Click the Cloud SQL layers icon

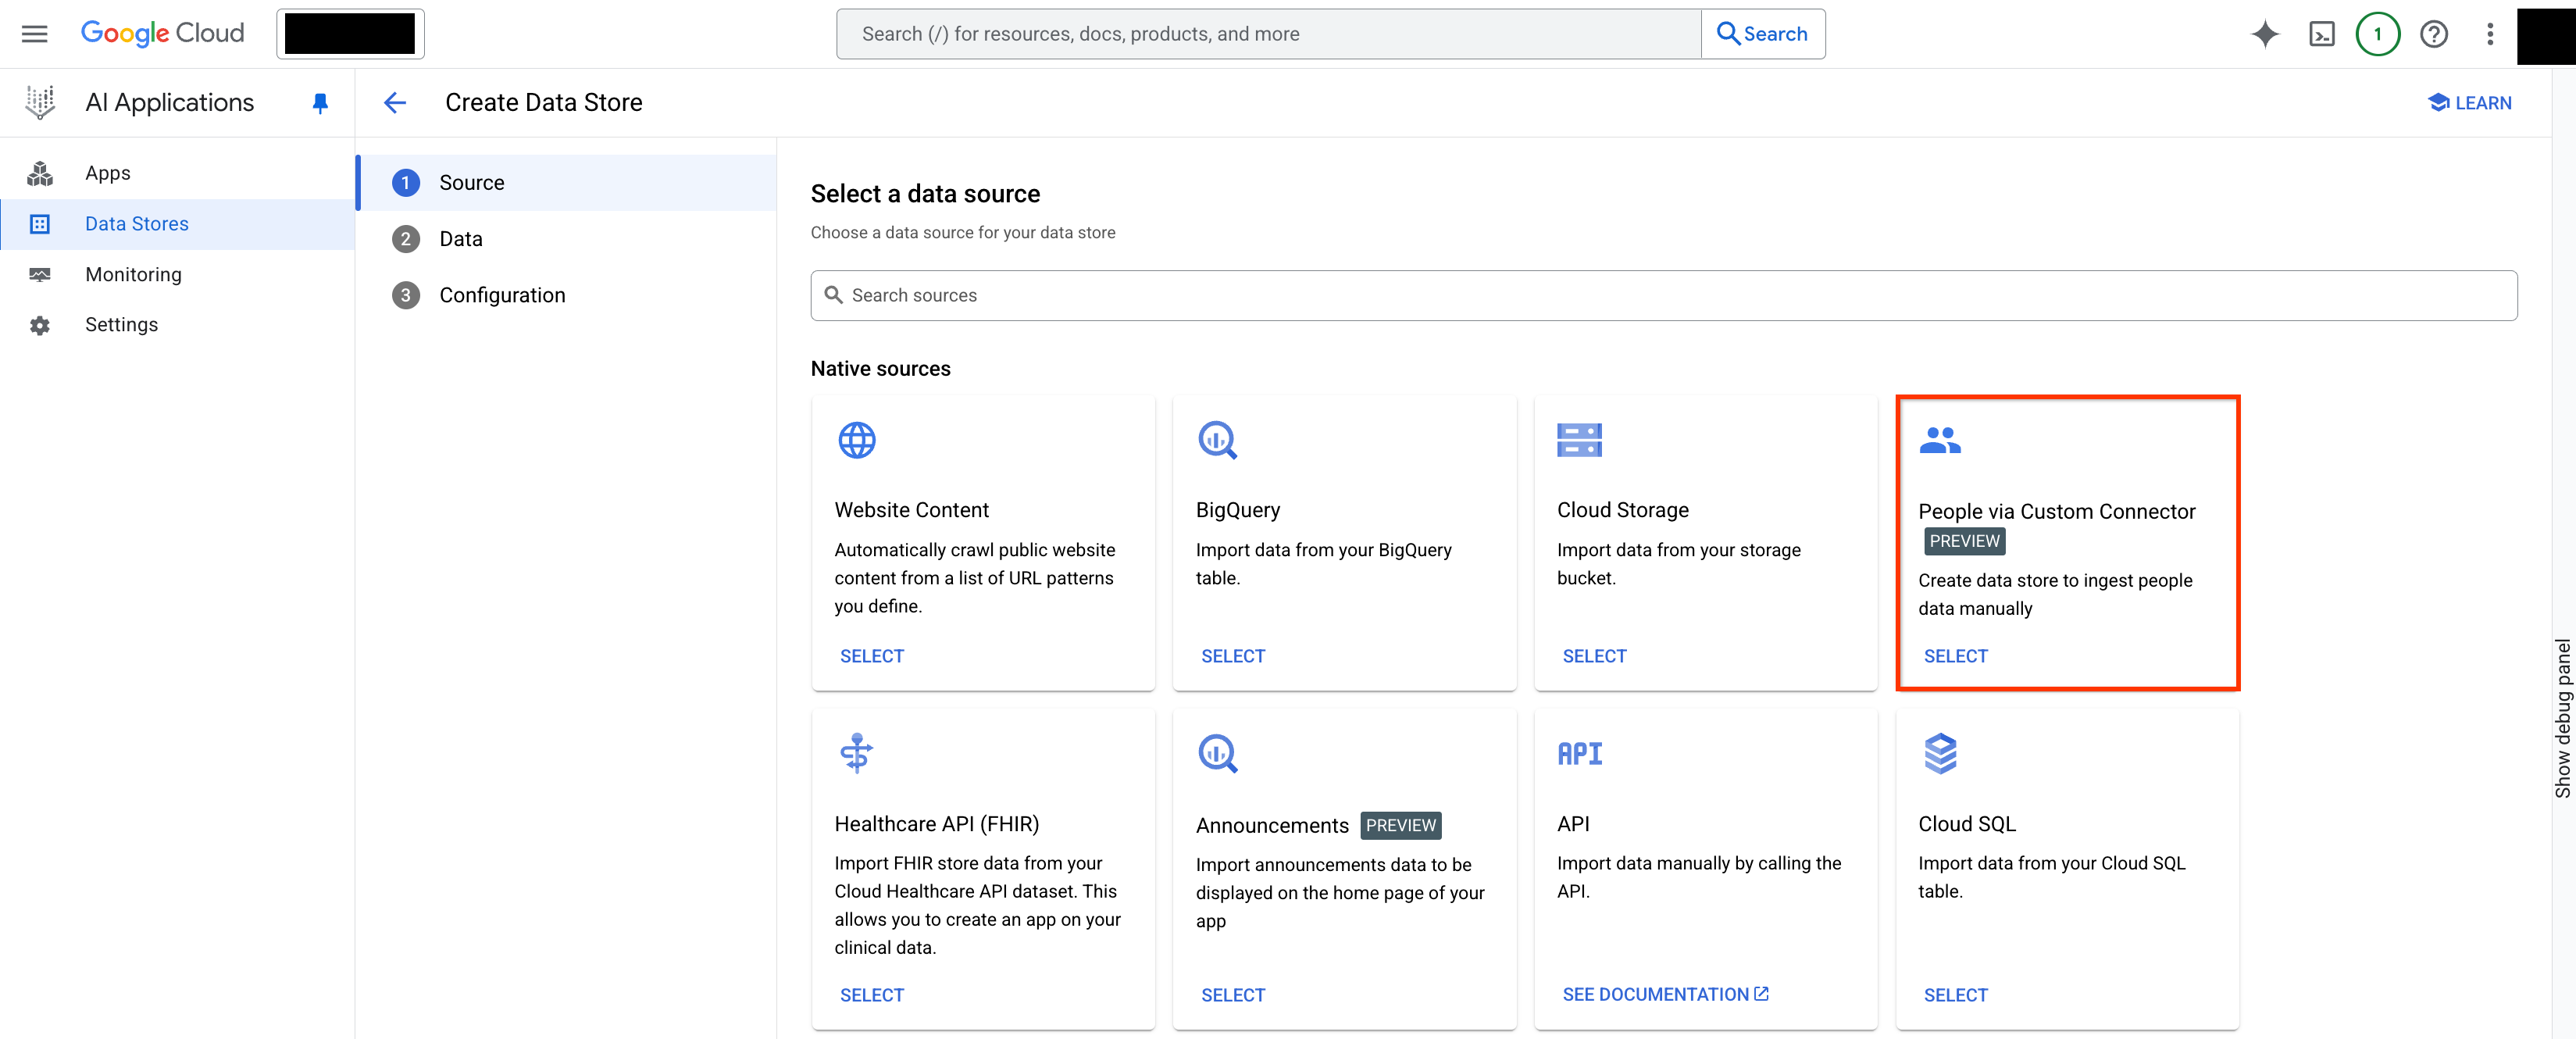[1941, 754]
